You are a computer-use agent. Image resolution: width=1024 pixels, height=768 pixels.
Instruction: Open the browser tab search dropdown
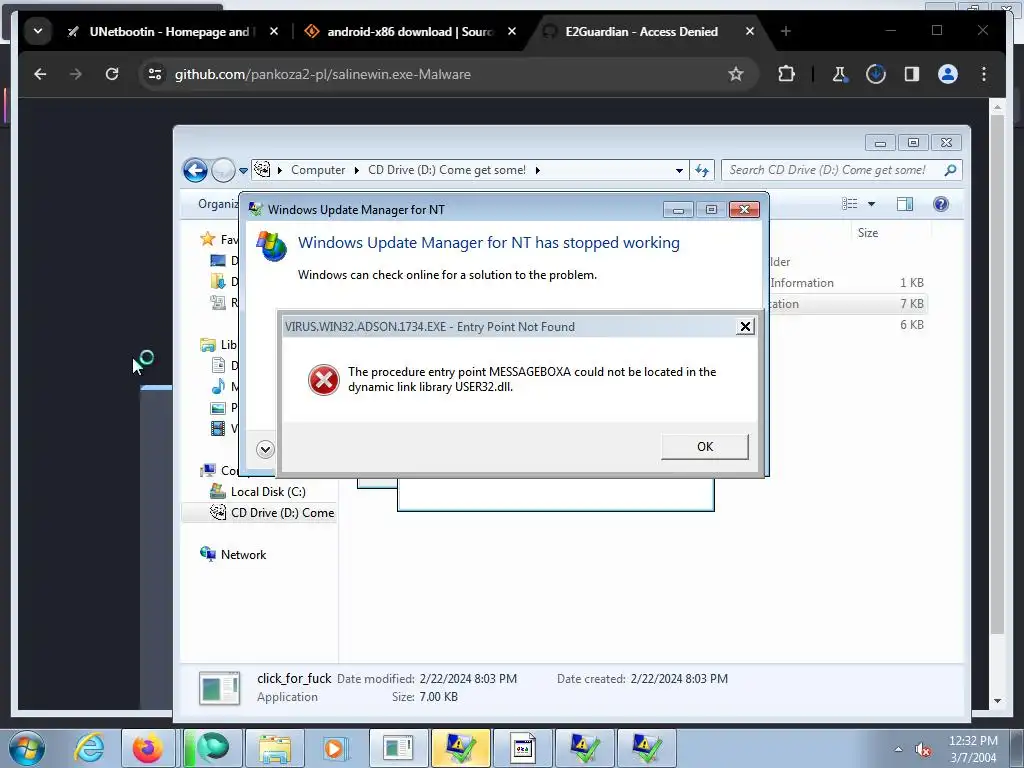coord(38,31)
